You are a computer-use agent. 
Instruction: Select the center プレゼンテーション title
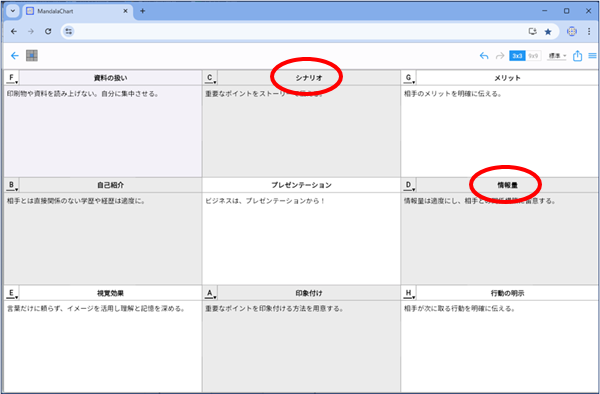(x=302, y=185)
